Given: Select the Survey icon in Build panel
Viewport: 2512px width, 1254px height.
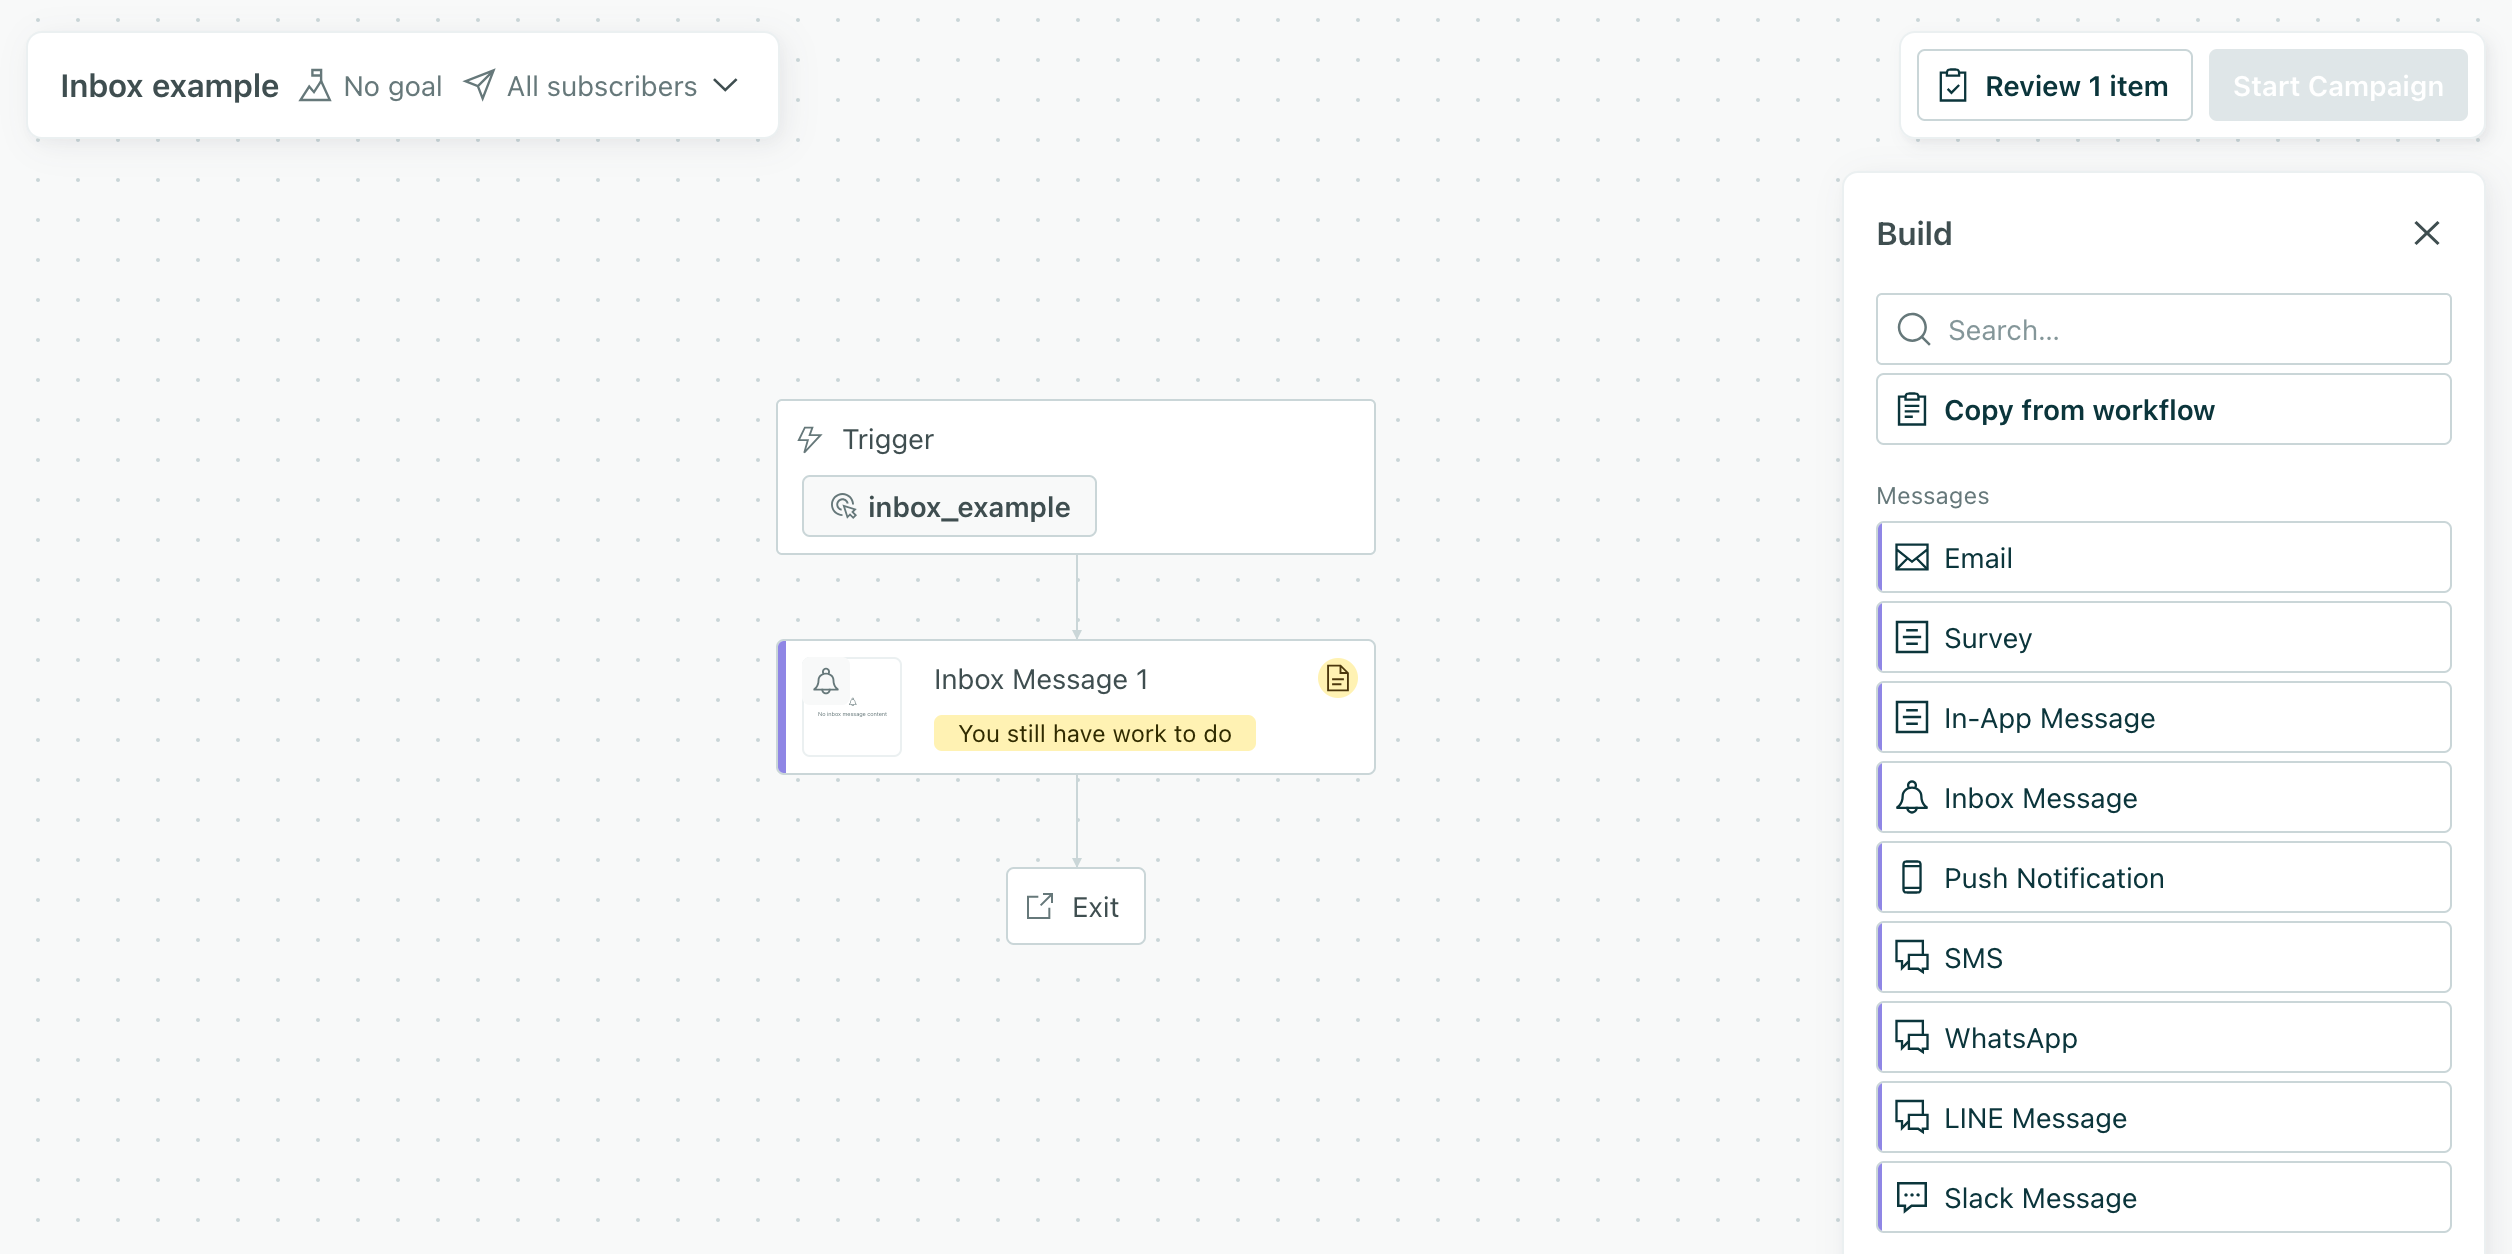Looking at the screenshot, I should pyautogui.click(x=1912, y=637).
